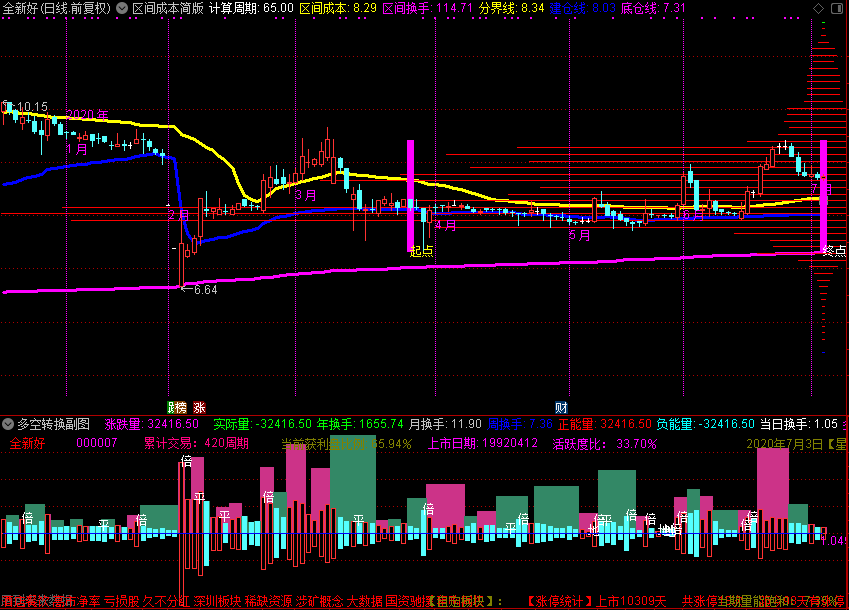The image size is (849, 610).
Task: Select 计算周期: 65.00 parameter text
Action: pyautogui.click(x=251, y=8)
